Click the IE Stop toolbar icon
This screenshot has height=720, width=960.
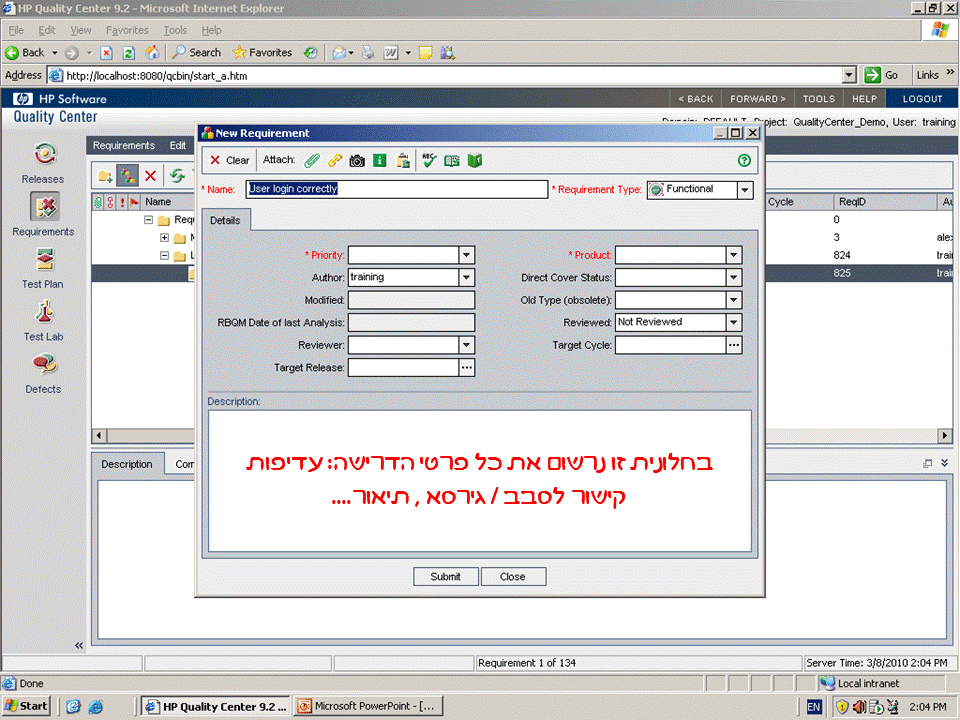click(107, 53)
